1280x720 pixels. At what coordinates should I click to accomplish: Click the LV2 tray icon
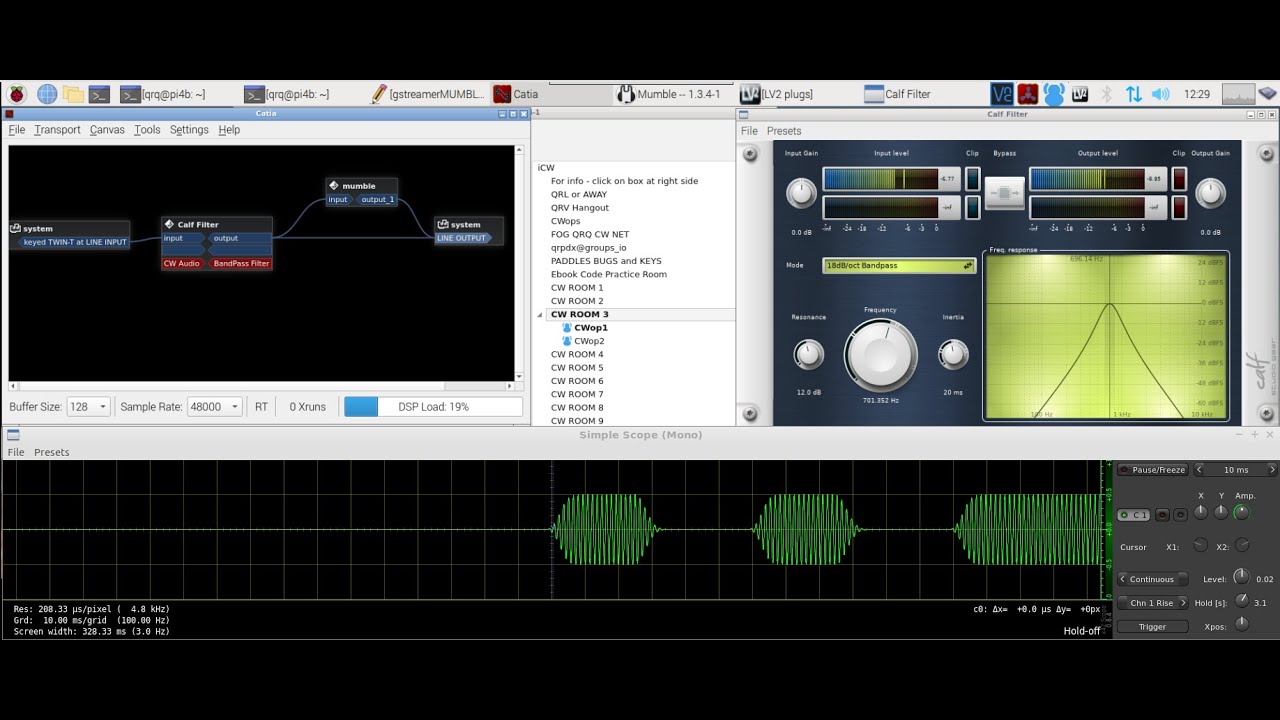click(1080, 94)
